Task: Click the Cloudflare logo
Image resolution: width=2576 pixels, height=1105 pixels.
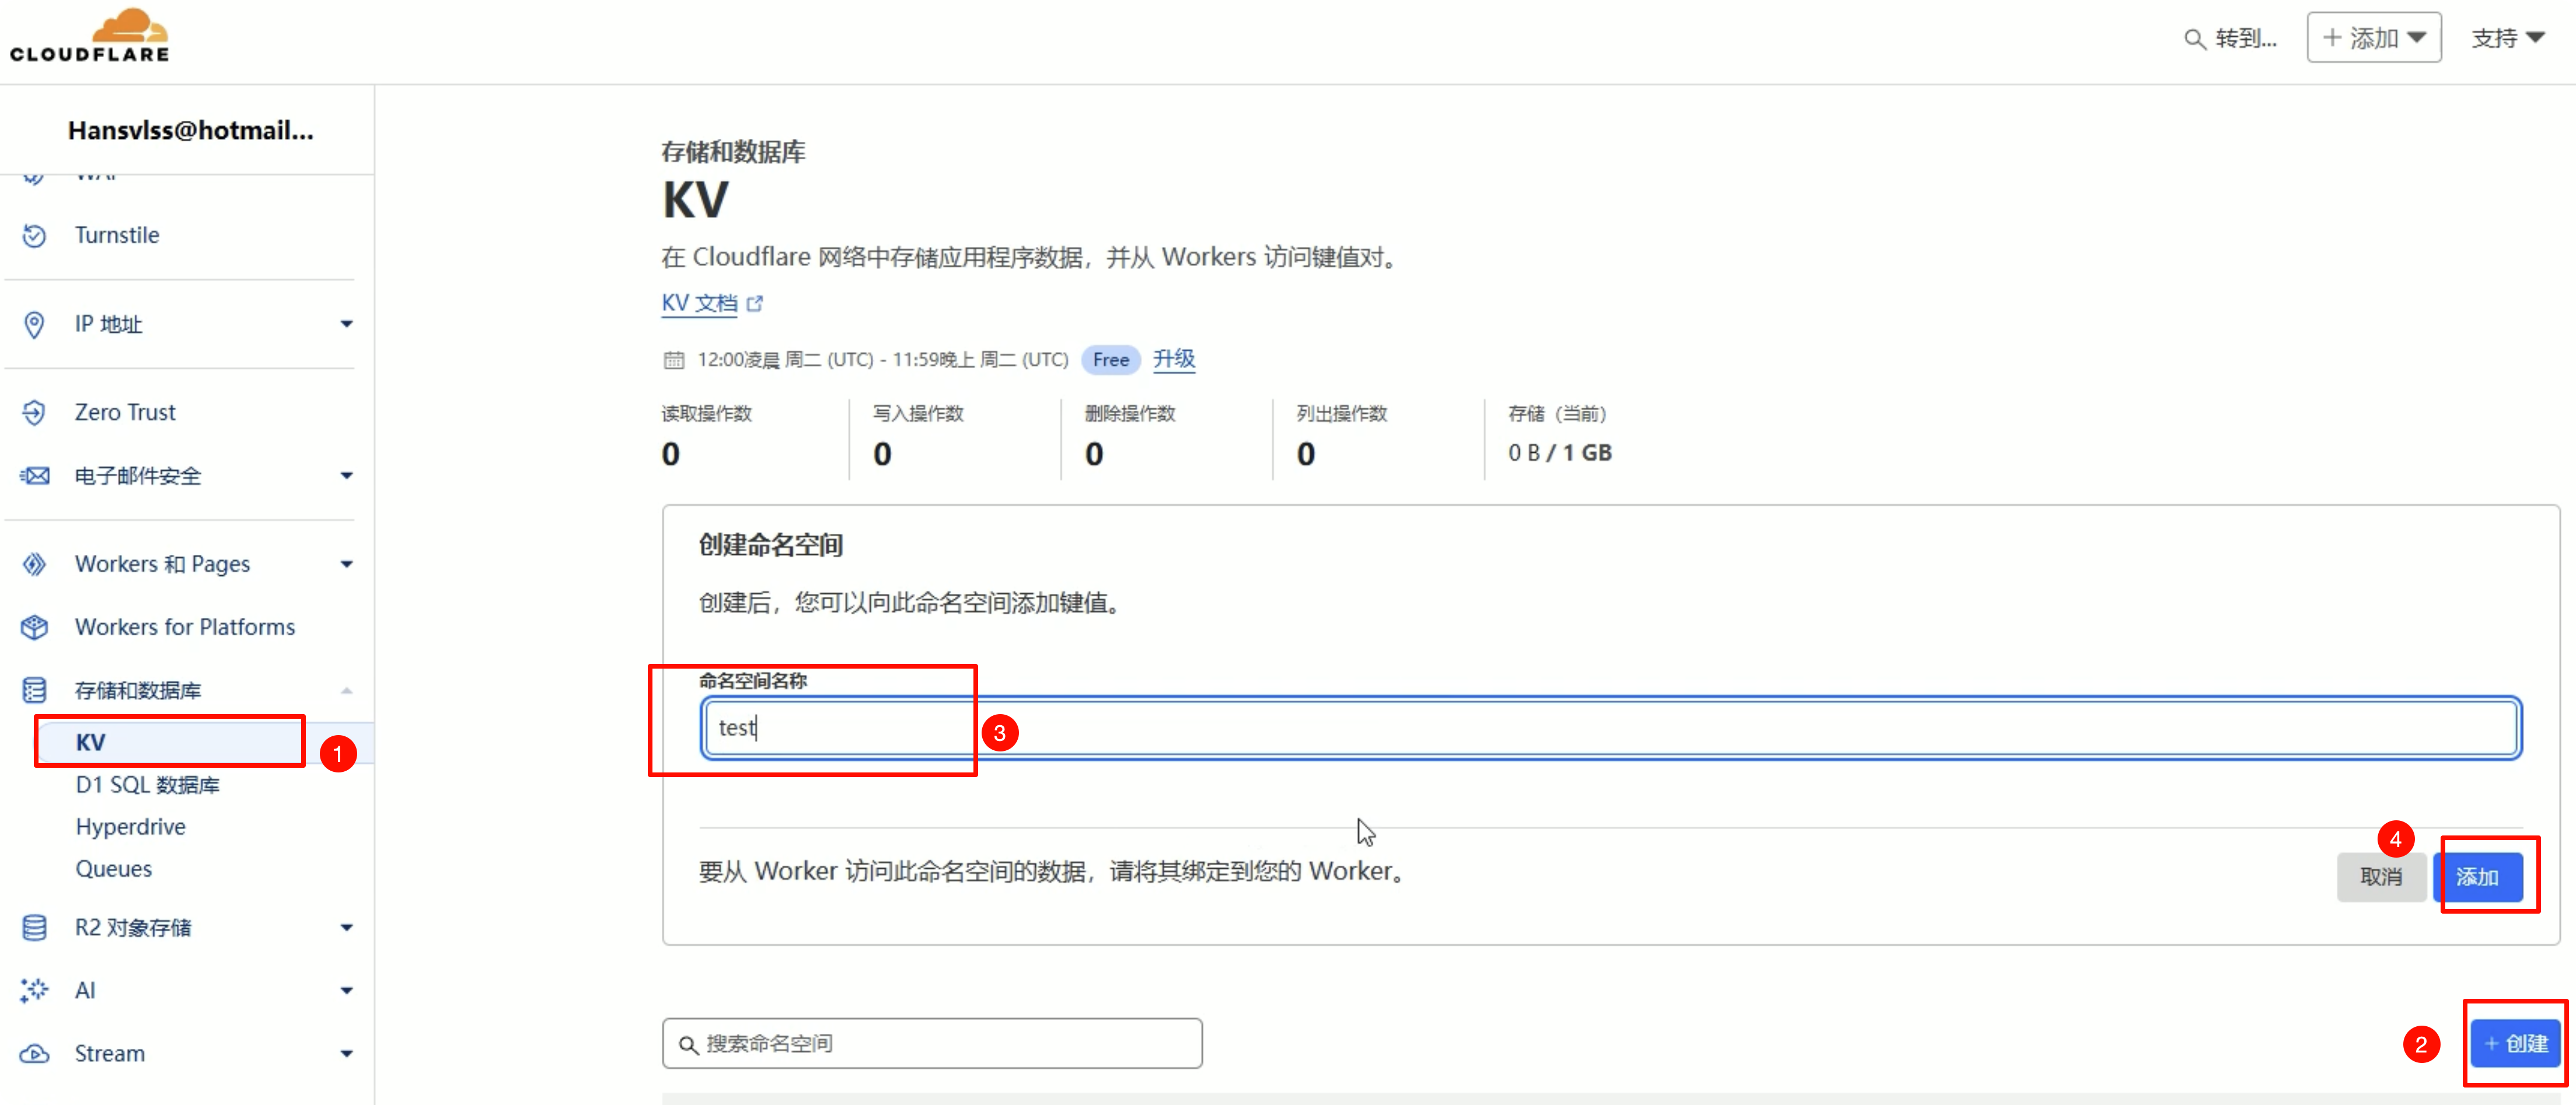Action: (x=90, y=37)
